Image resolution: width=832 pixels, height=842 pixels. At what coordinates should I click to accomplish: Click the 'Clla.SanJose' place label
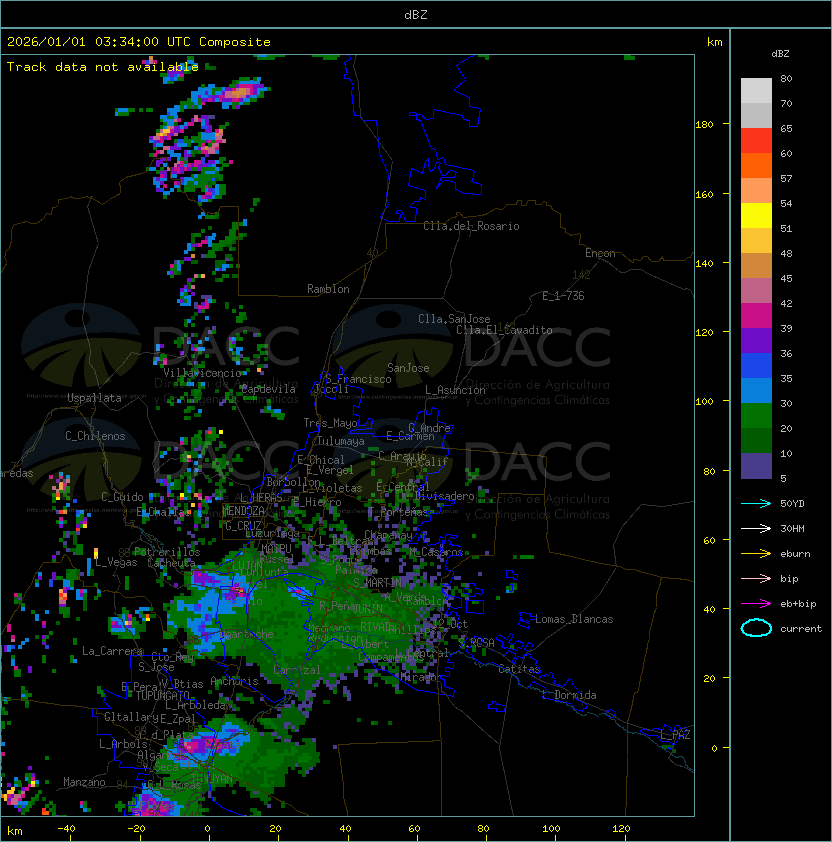(x=454, y=319)
